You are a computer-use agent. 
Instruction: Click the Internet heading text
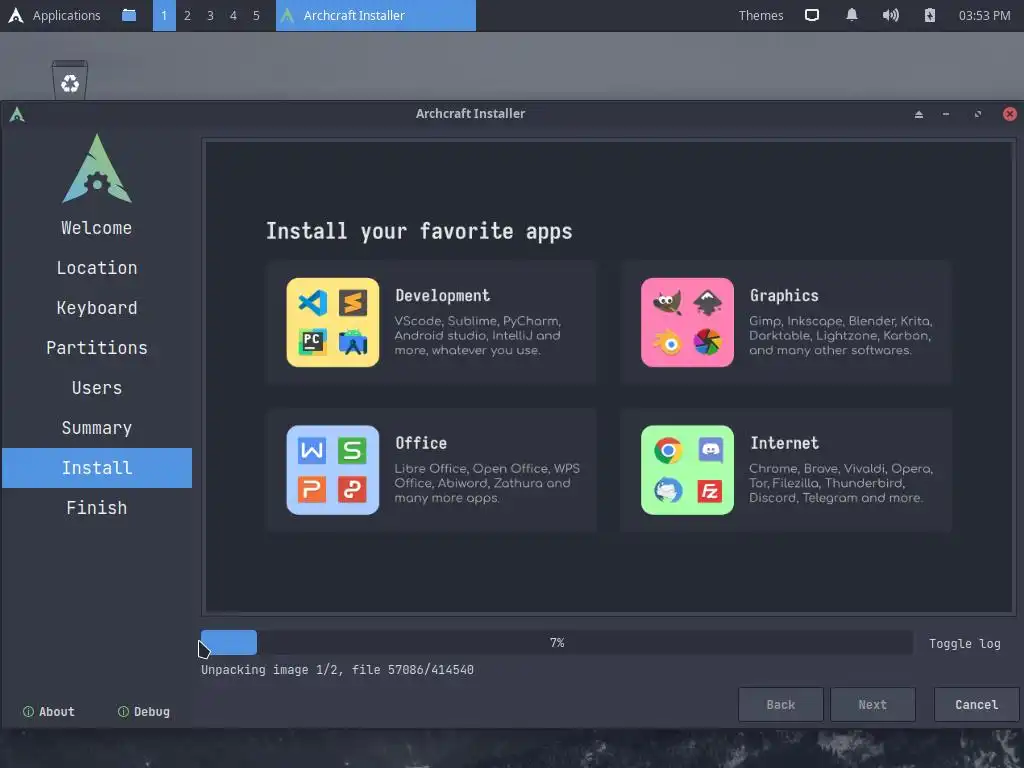point(784,443)
